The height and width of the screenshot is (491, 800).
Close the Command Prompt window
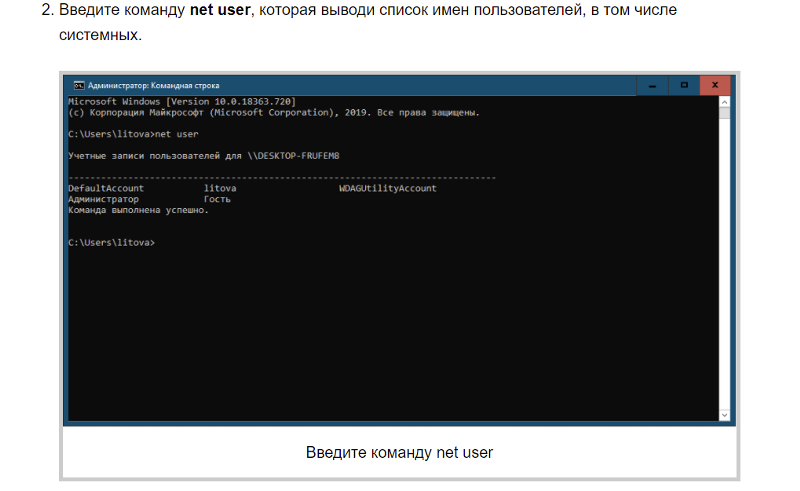coord(715,85)
